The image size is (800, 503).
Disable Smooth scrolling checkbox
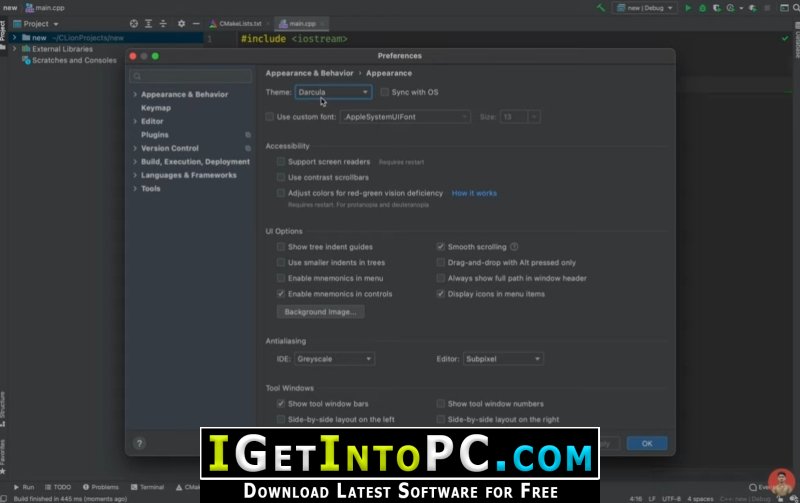click(440, 247)
